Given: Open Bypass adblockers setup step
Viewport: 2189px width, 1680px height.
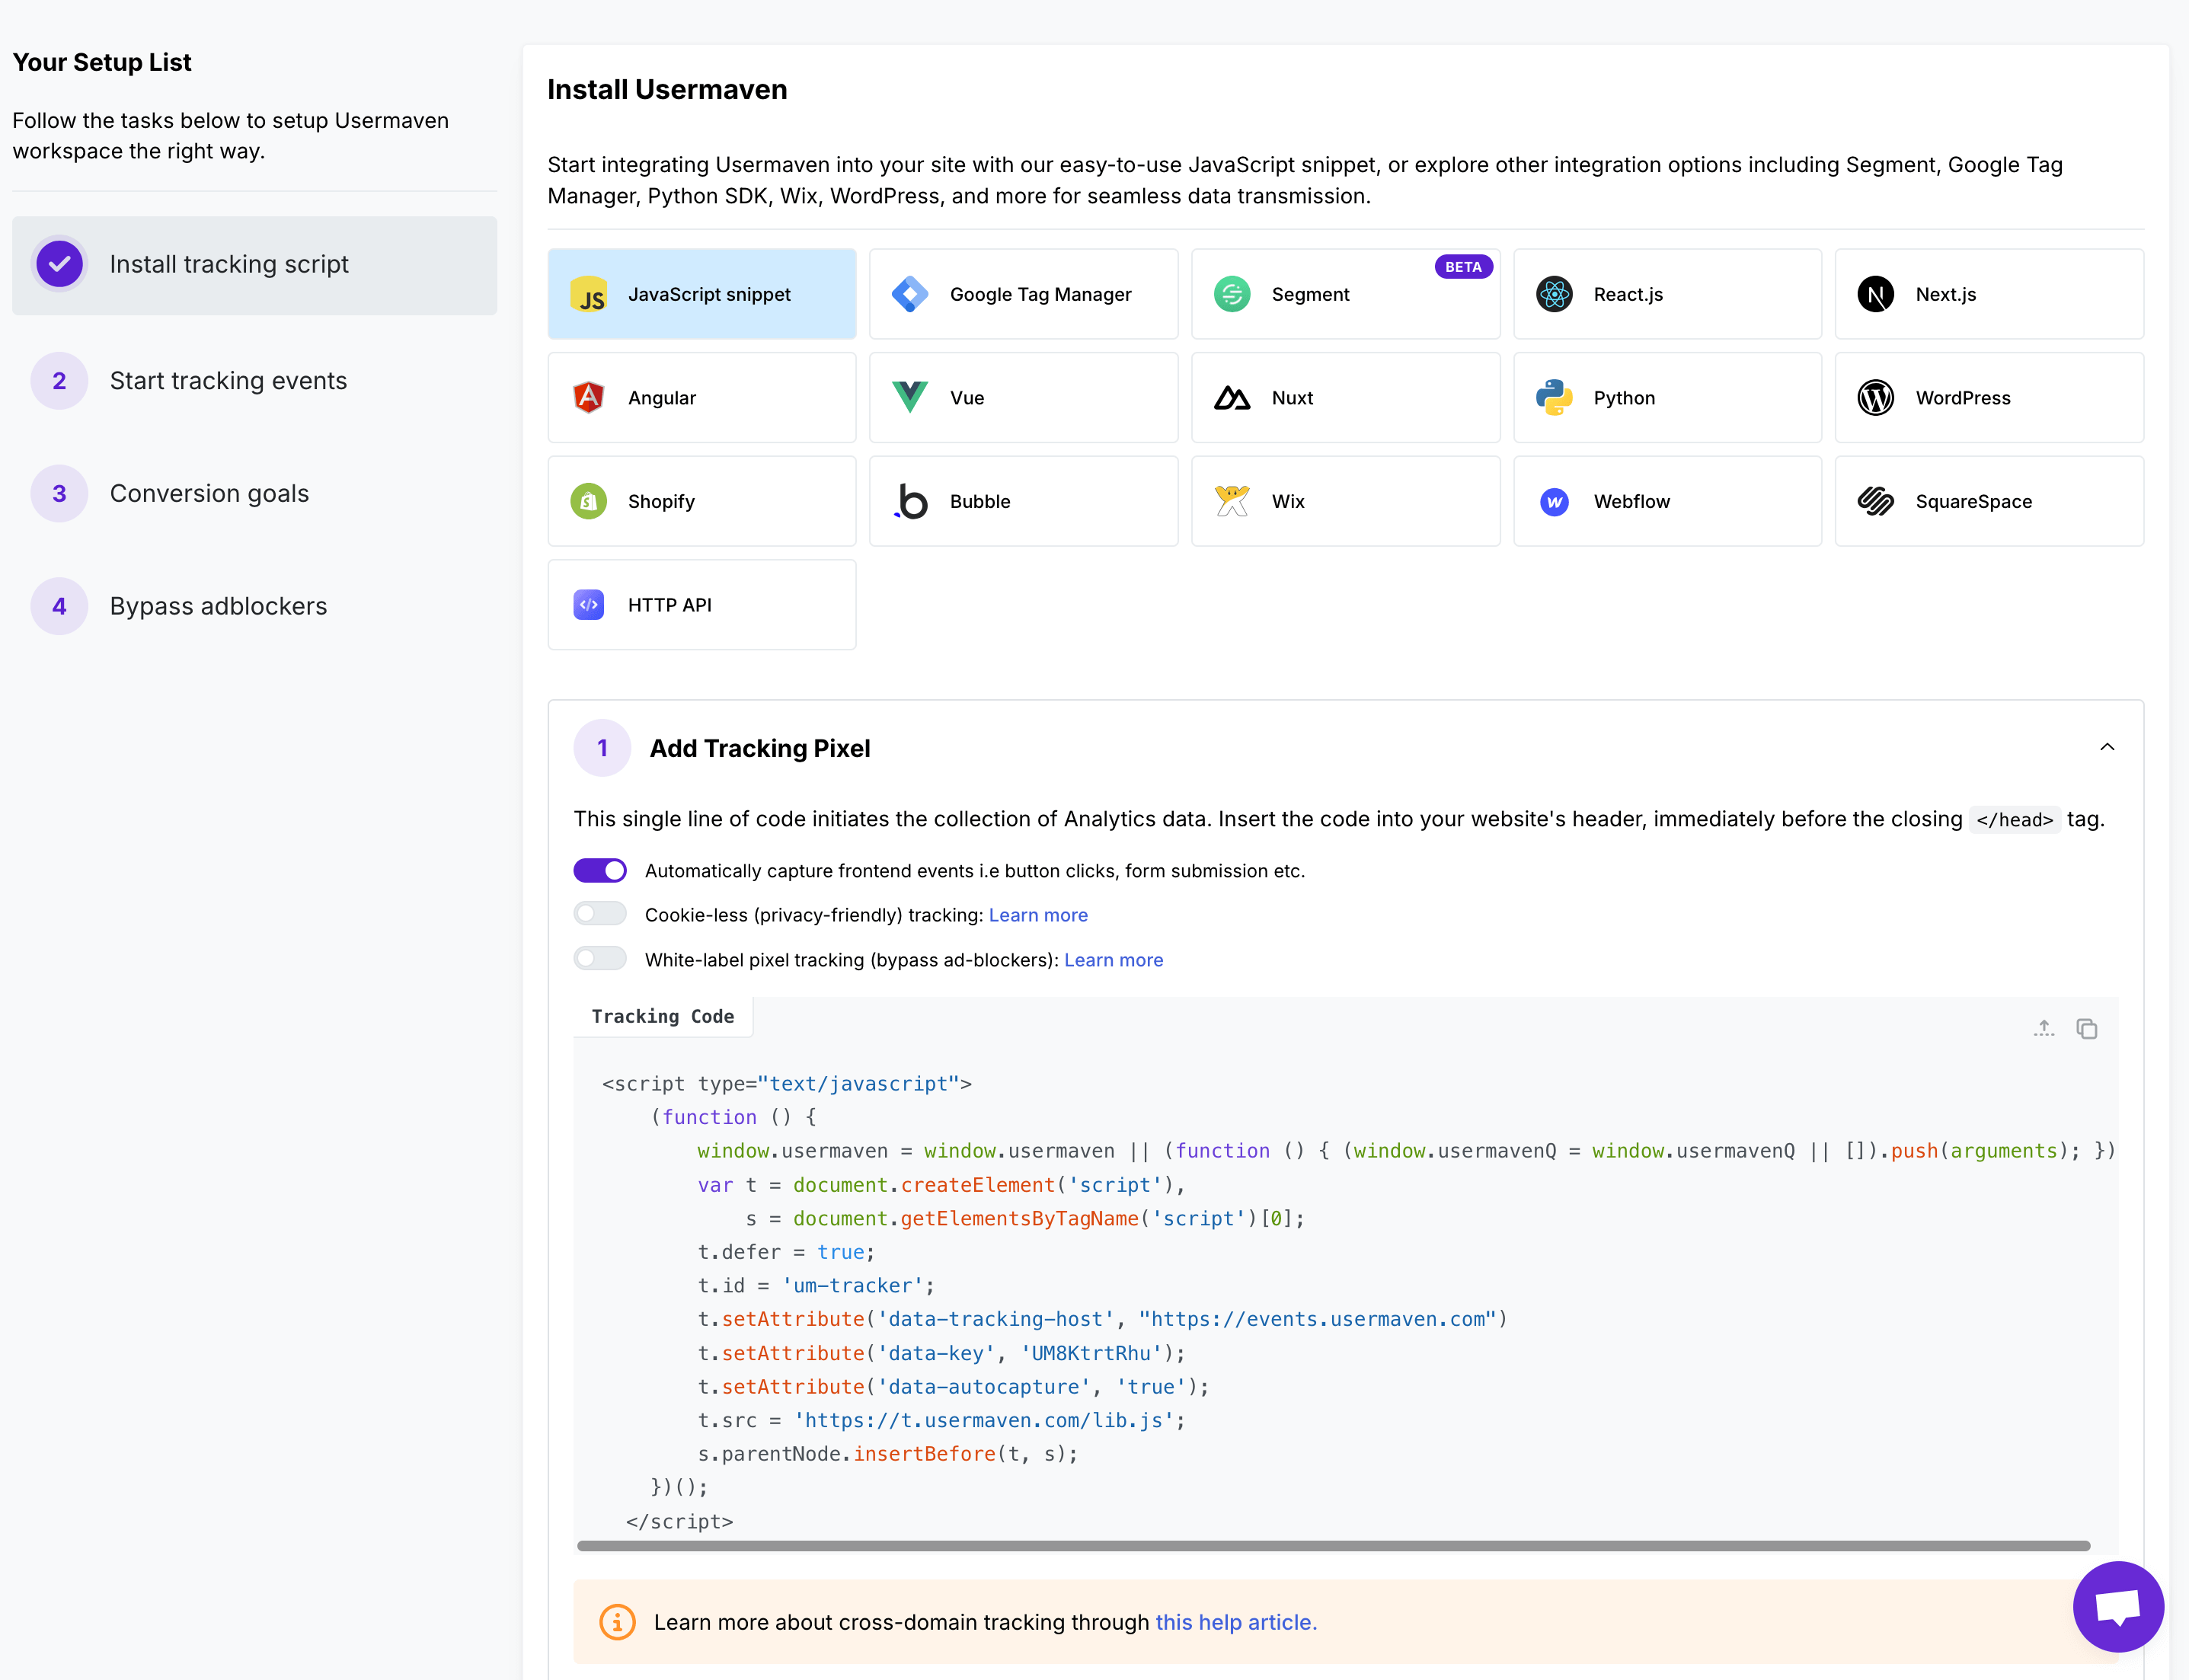Looking at the screenshot, I should (x=218, y=606).
